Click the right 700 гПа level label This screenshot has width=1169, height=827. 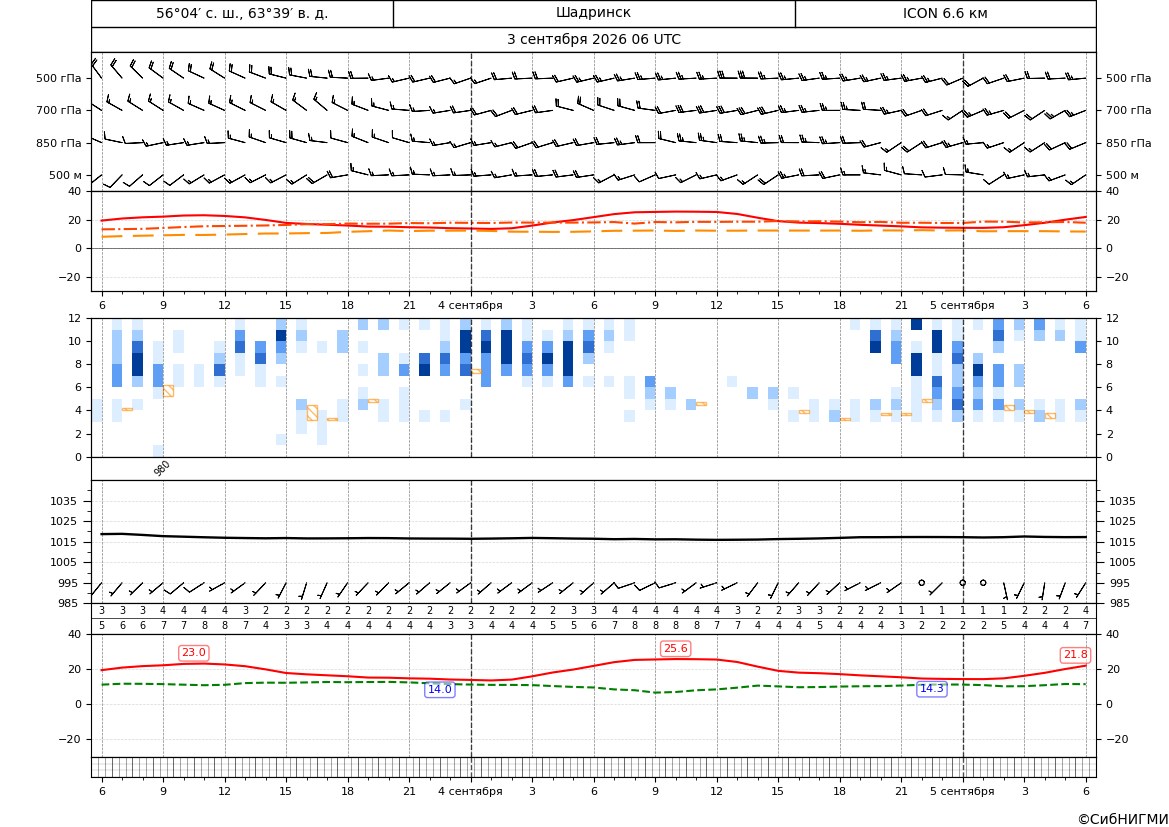pyautogui.click(x=1129, y=110)
